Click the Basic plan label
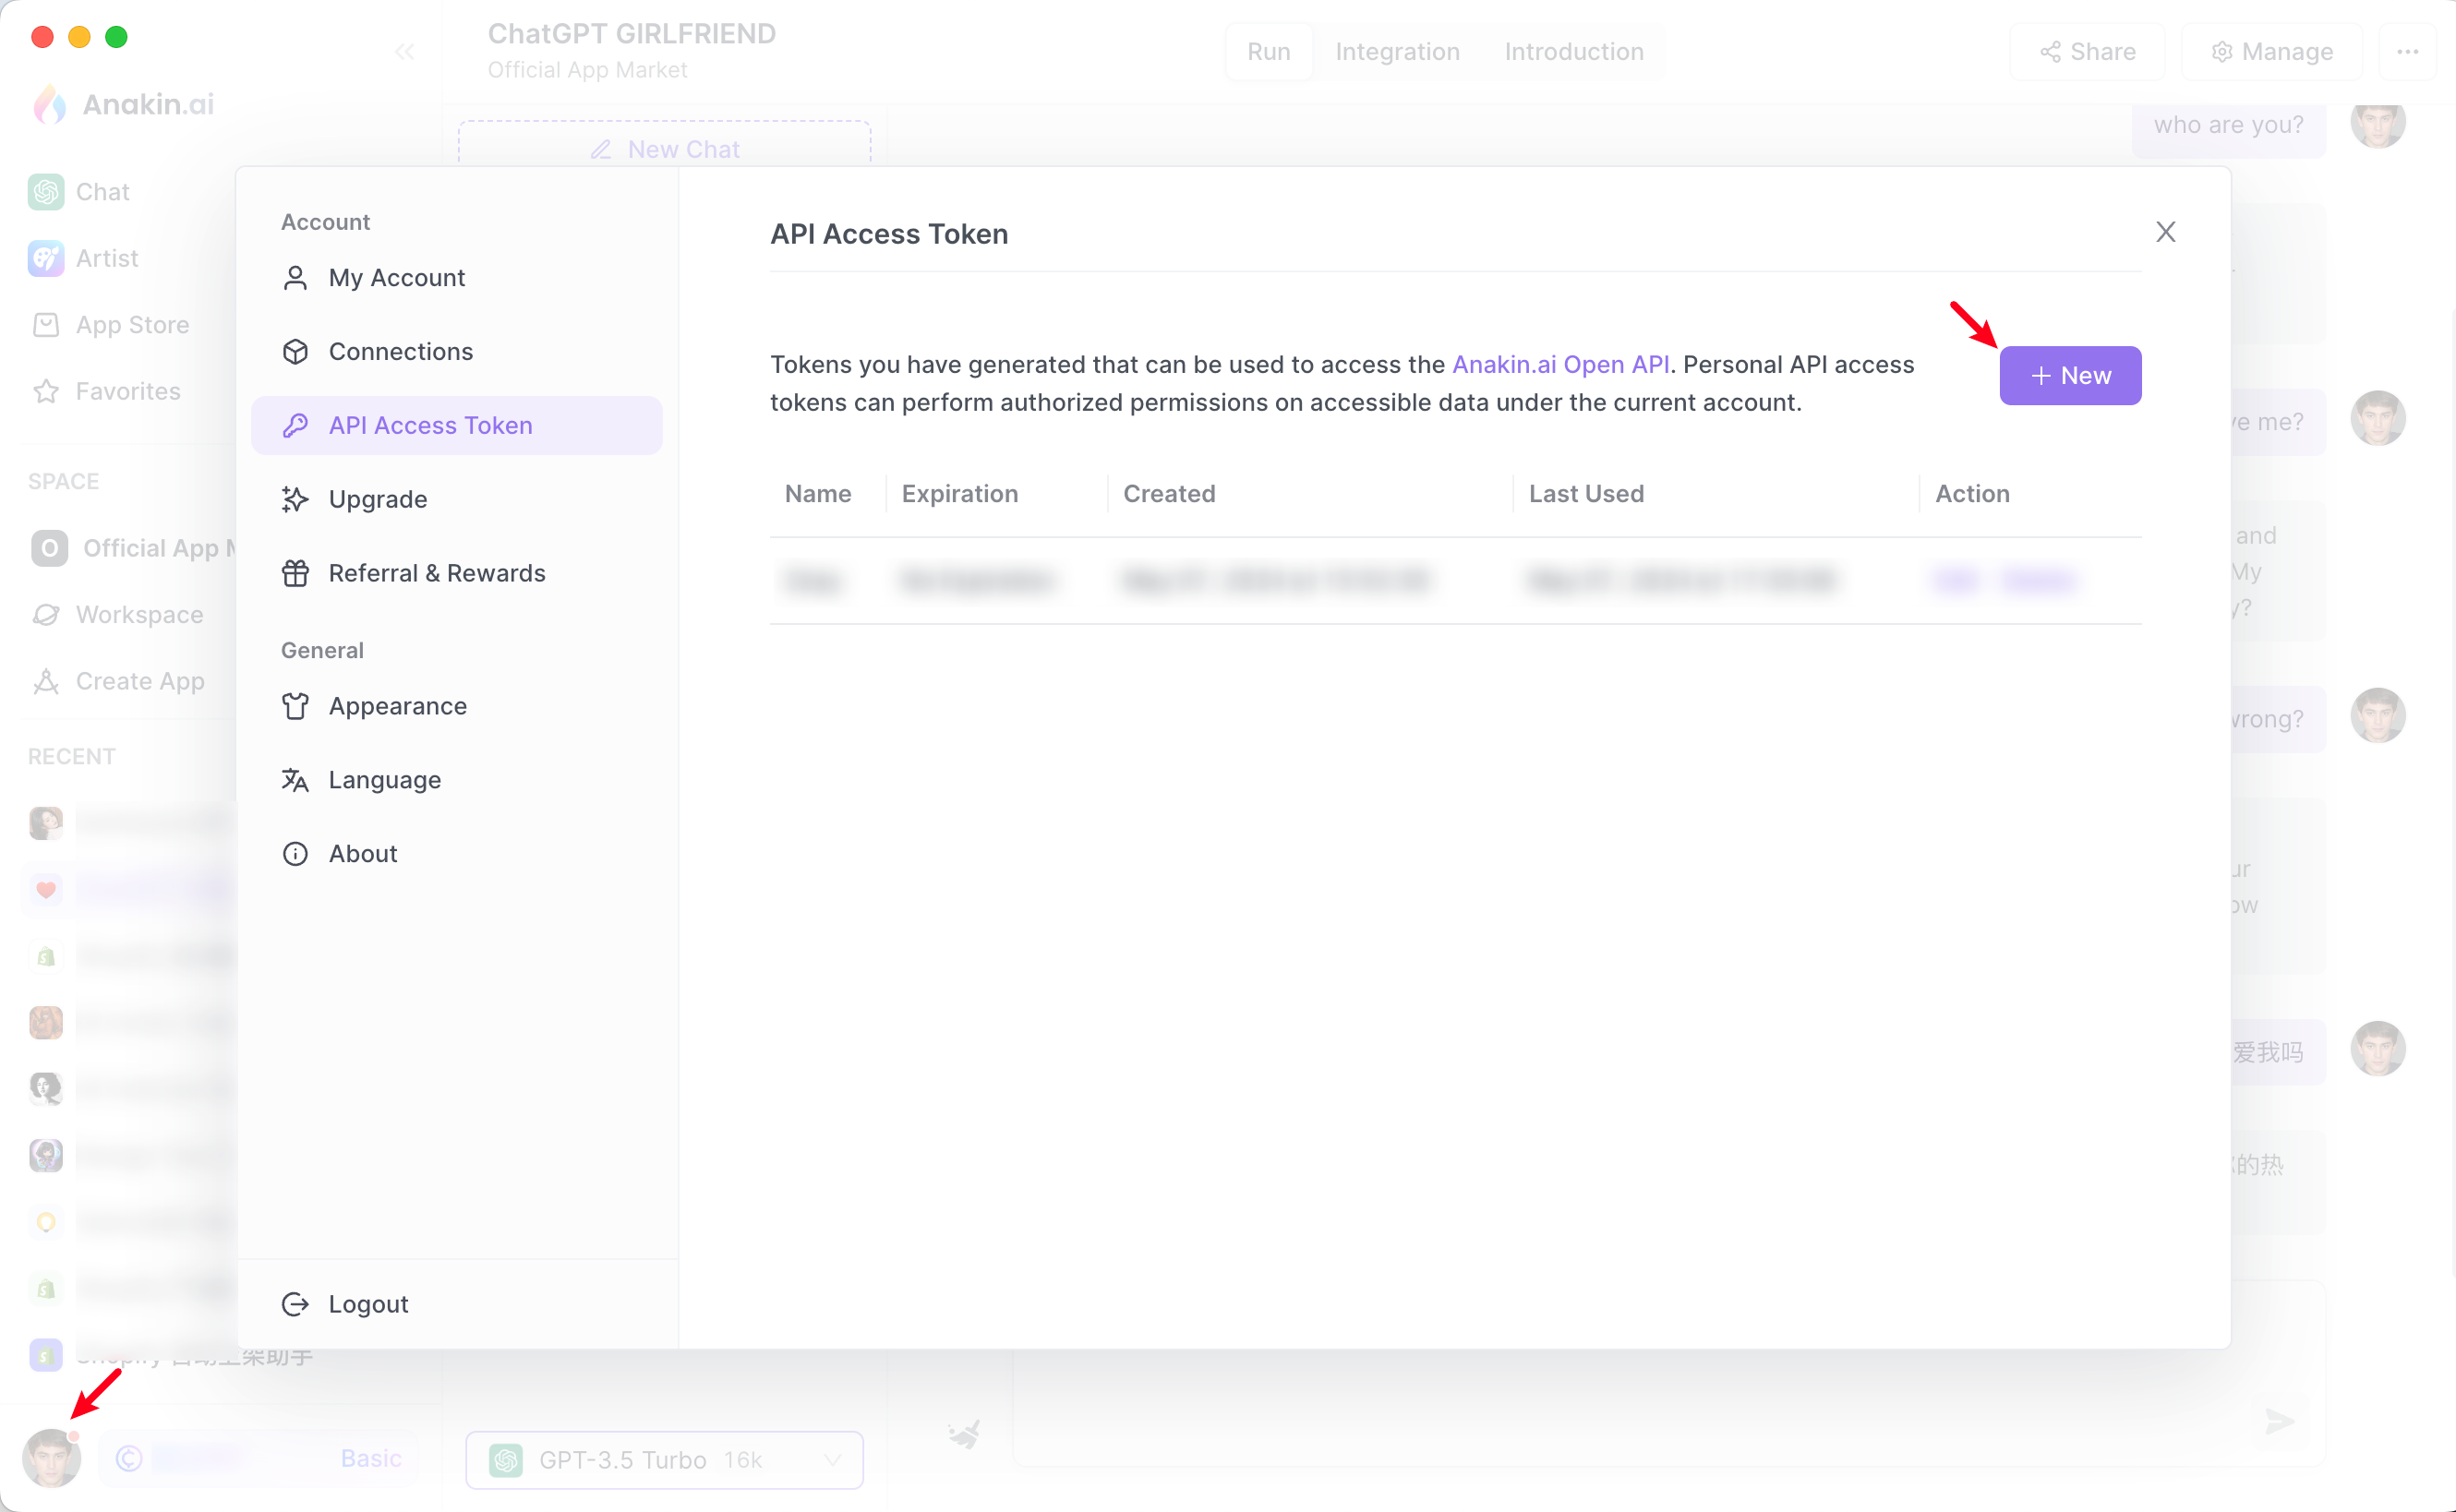This screenshot has height=1512, width=2456. [371, 1458]
